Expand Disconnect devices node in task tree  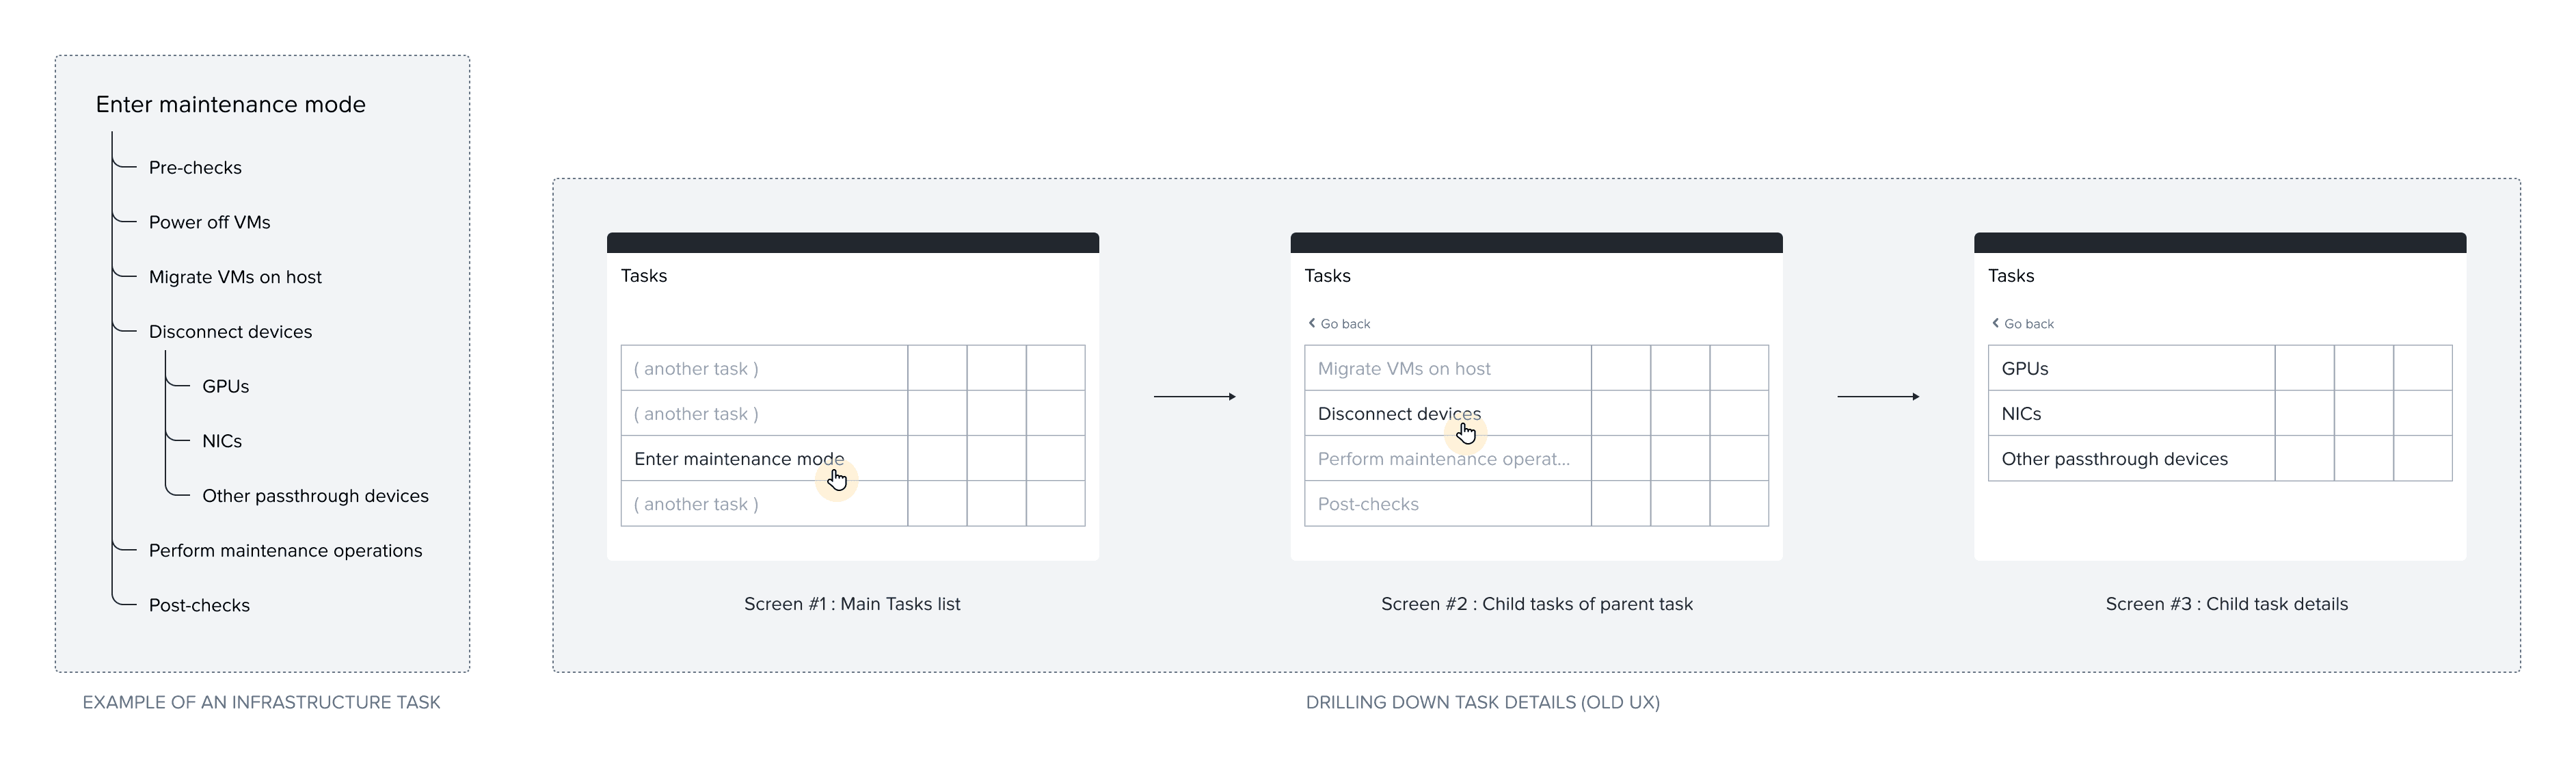[x=230, y=331]
